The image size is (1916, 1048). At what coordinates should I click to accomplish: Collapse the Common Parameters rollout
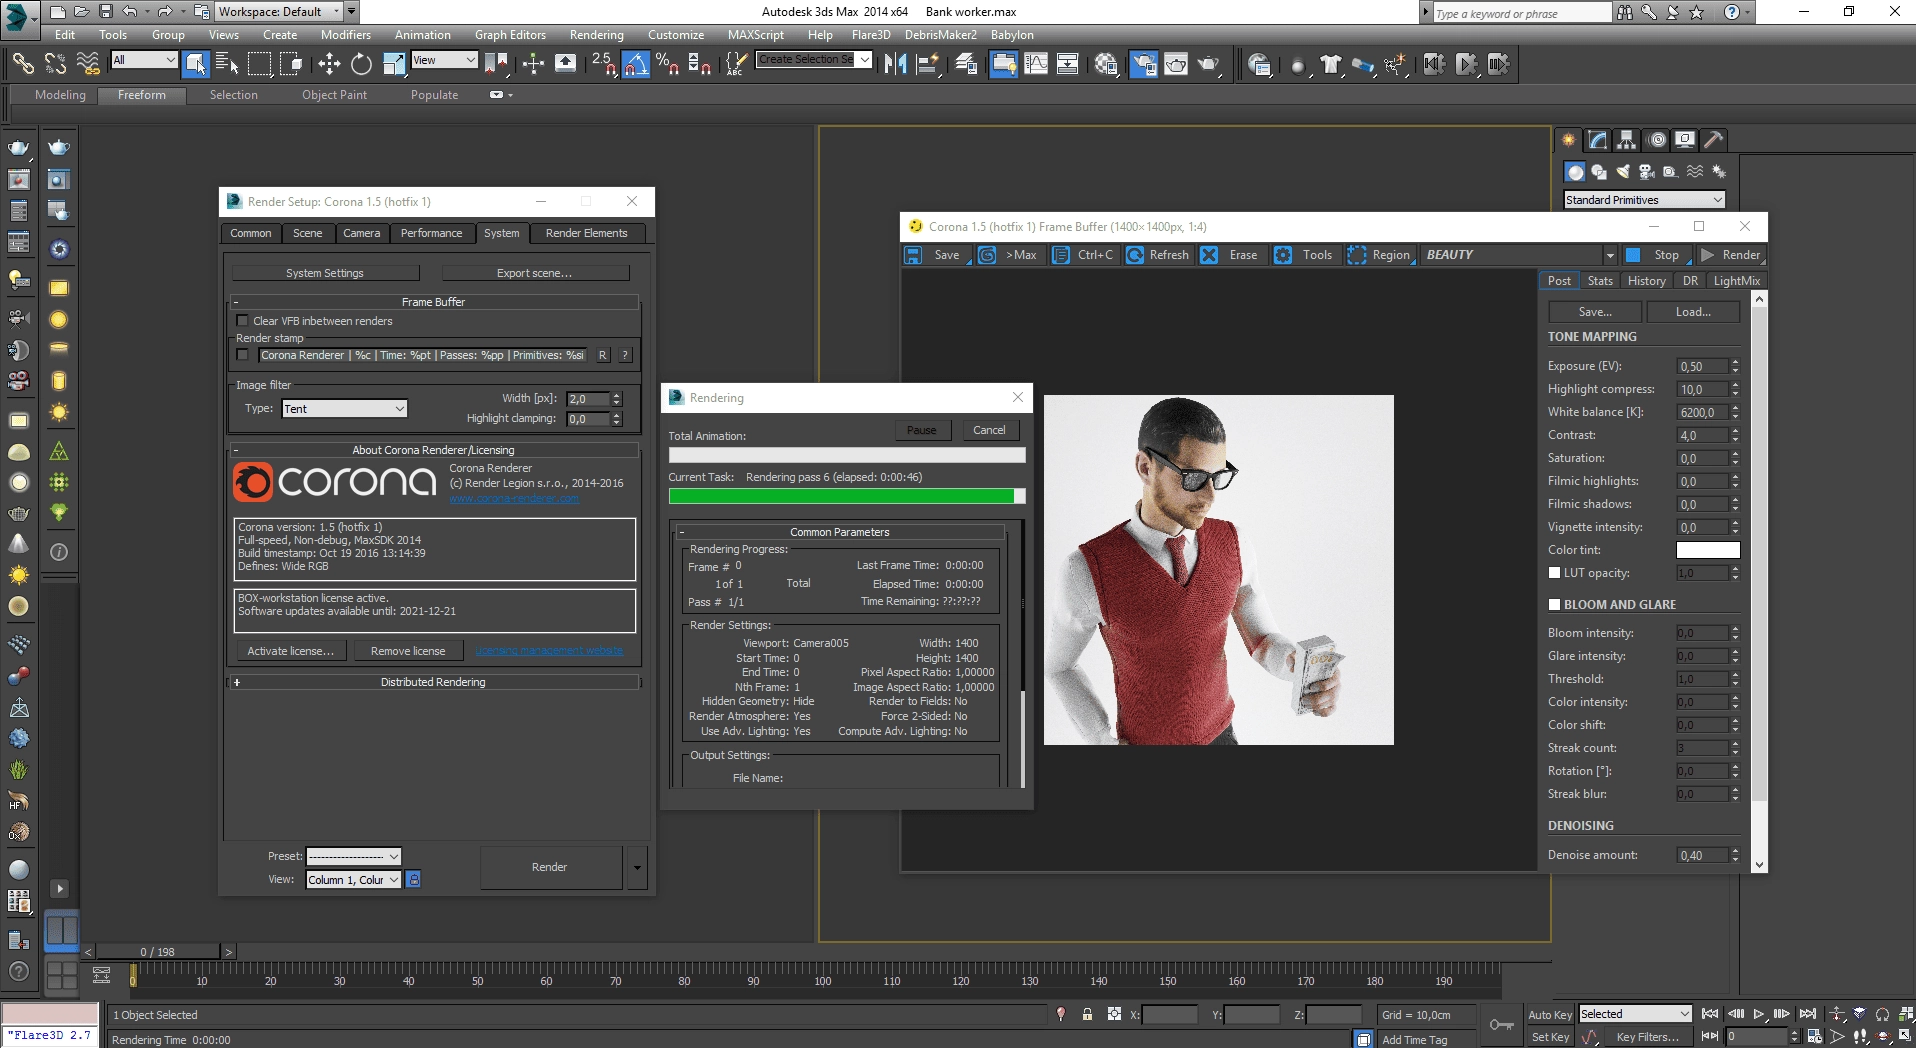[x=840, y=532]
